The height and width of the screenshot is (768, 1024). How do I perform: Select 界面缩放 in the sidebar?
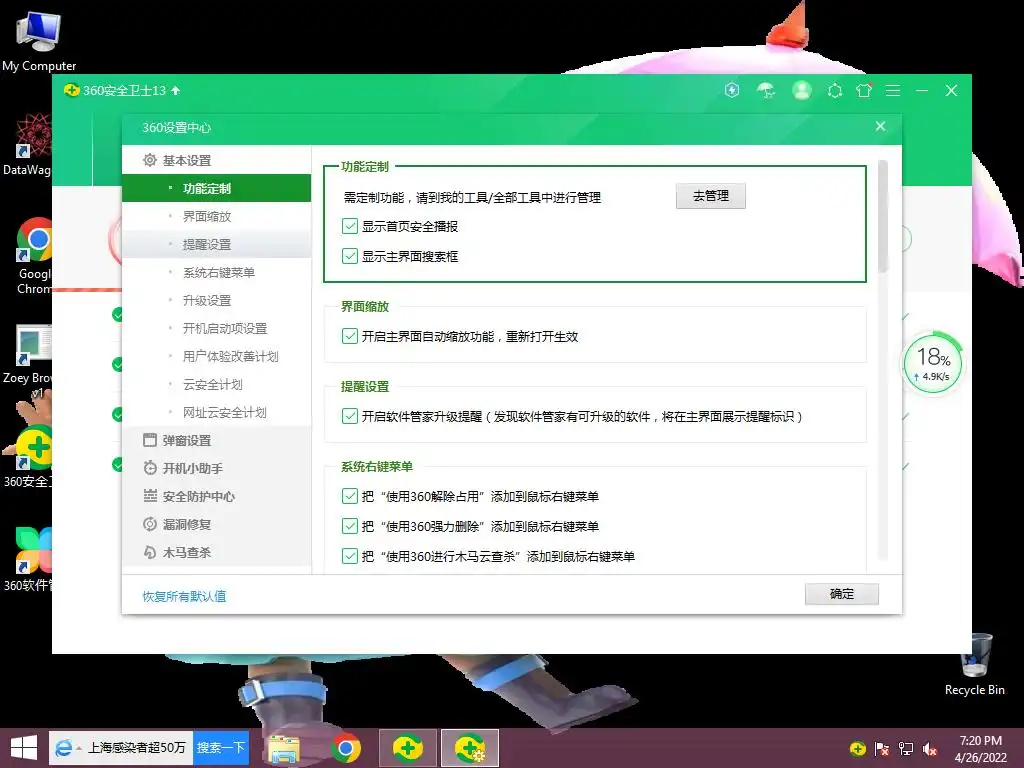click(216, 216)
